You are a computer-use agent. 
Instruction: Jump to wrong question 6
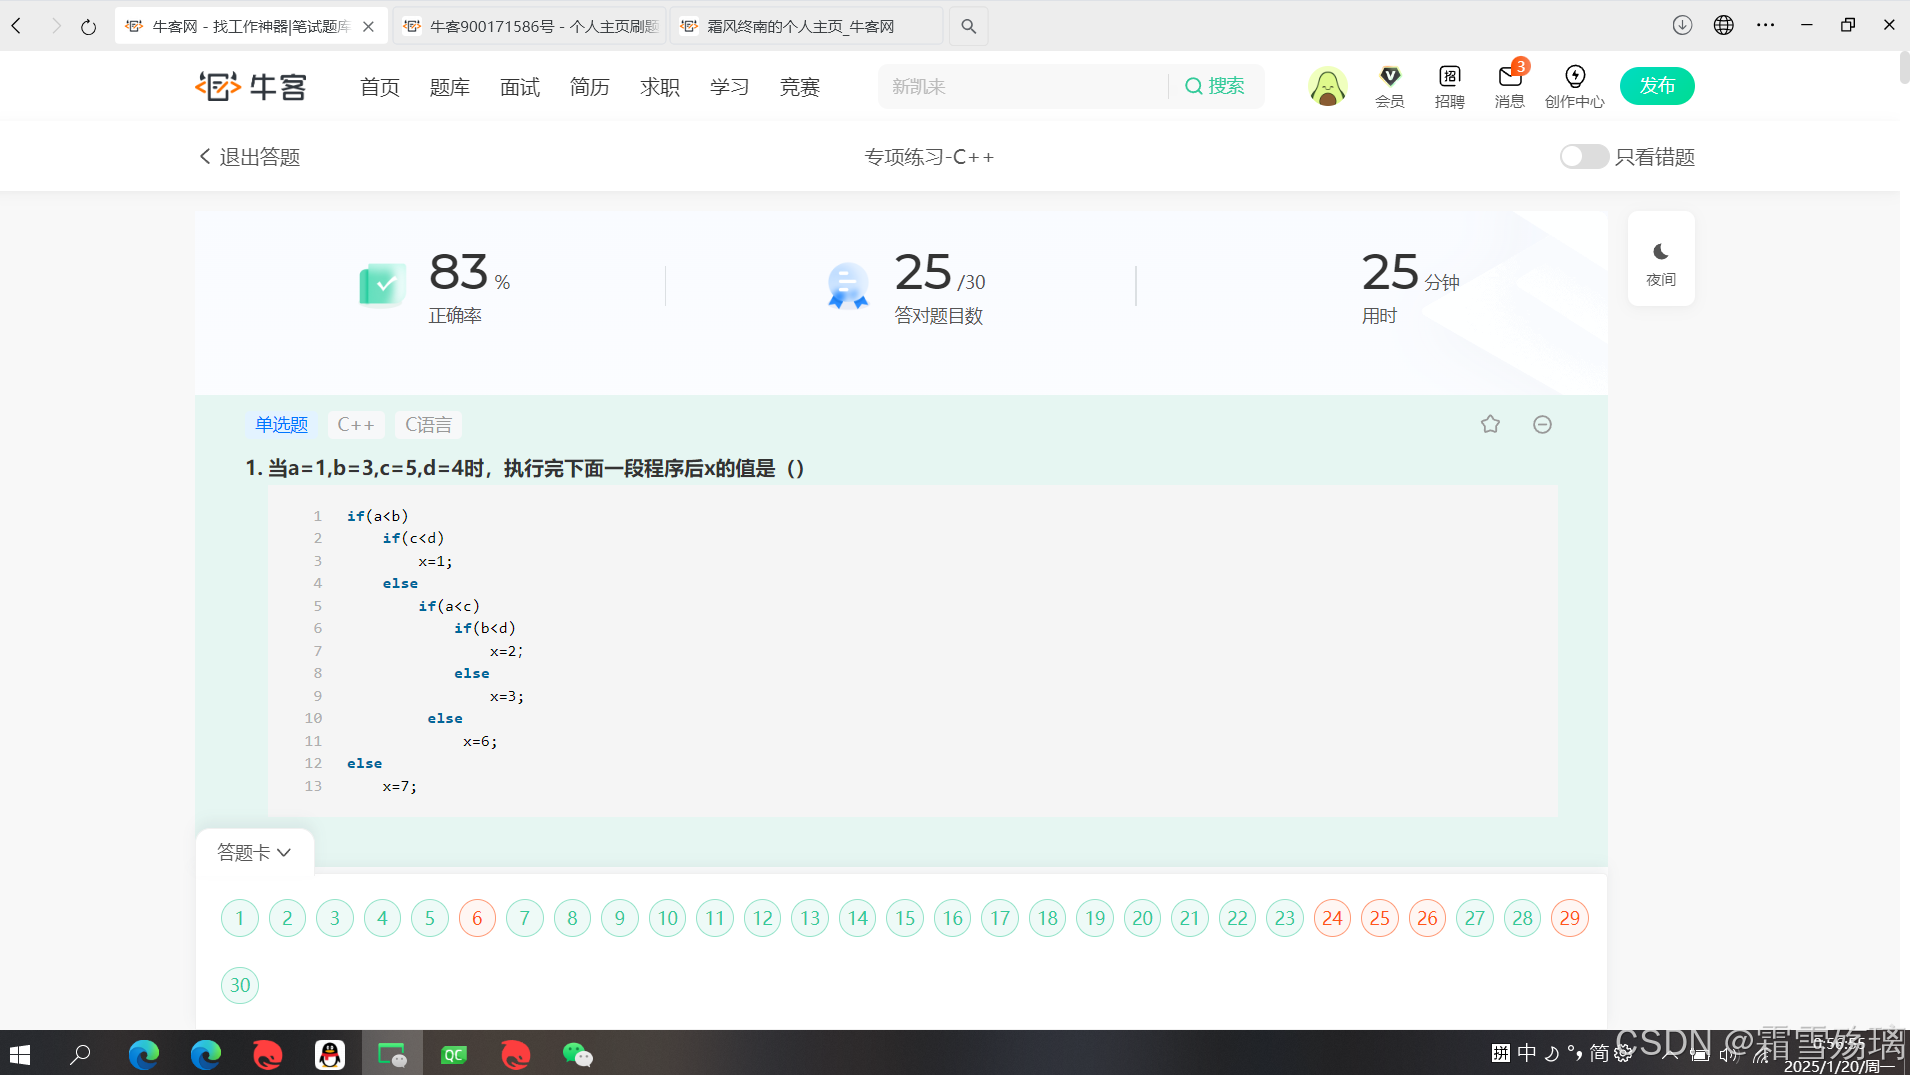(477, 918)
